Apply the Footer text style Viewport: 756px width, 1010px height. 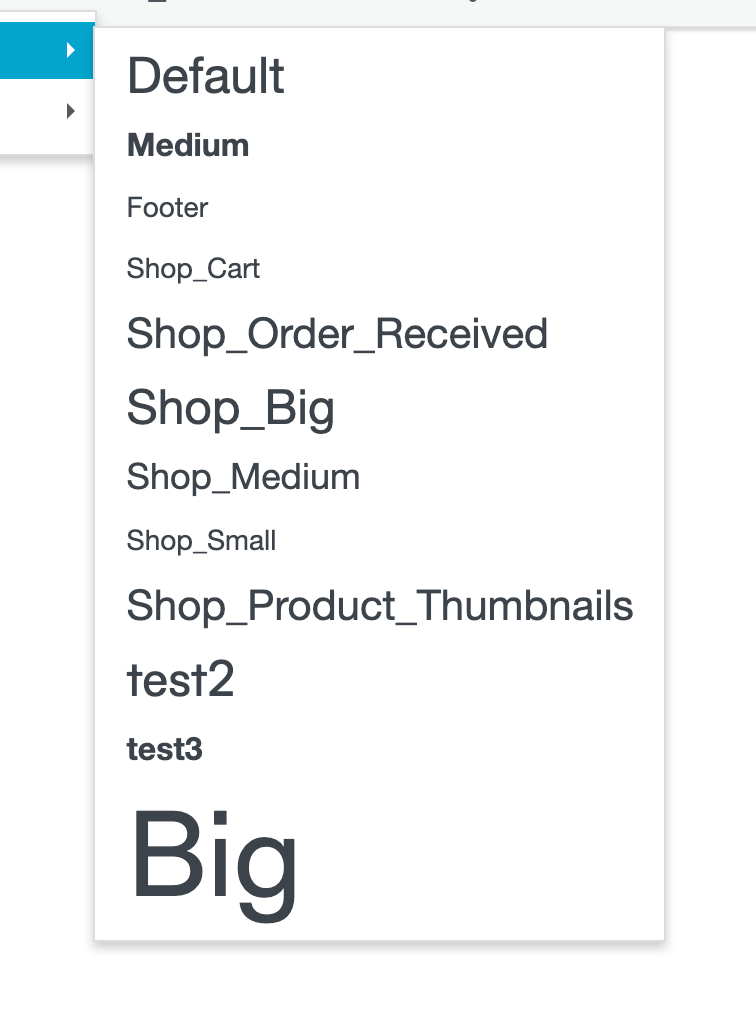(166, 208)
